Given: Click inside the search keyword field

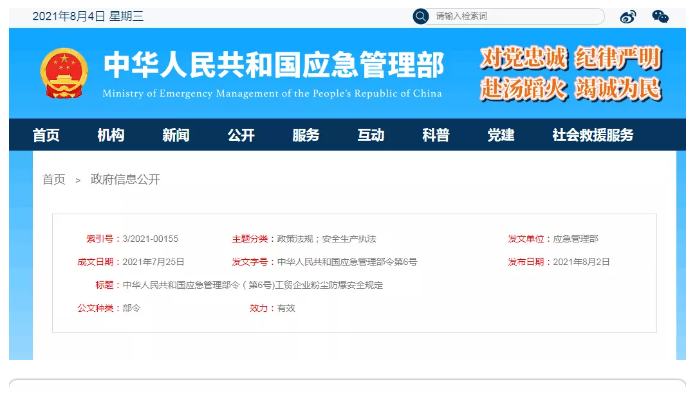Looking at the screenshot, I should tap(516, 16).
